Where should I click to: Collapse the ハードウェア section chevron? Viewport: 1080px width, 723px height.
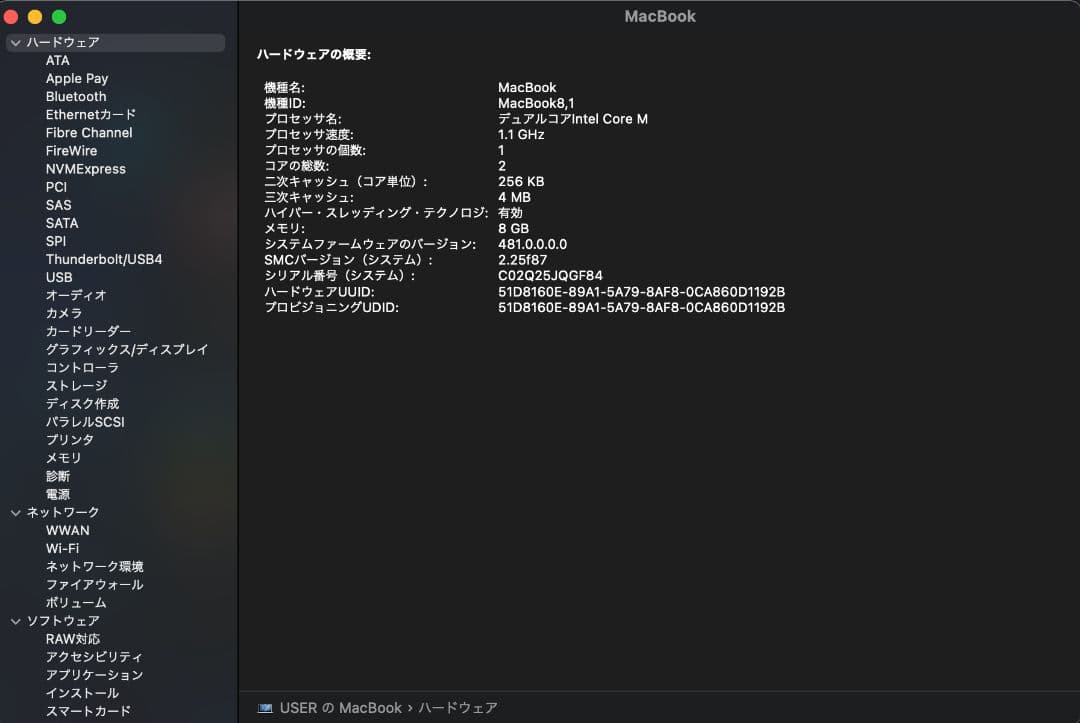point(15,43)
